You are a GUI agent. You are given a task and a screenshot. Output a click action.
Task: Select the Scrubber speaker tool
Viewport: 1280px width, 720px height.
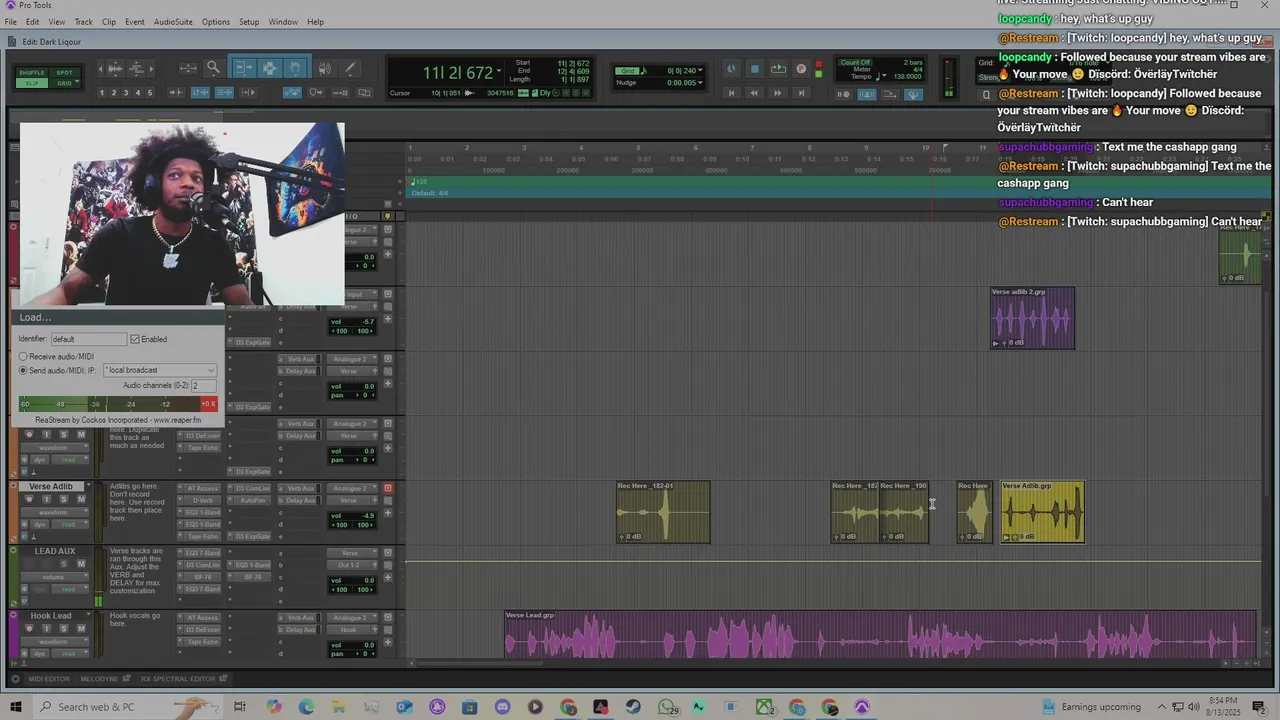click(324, 68)
